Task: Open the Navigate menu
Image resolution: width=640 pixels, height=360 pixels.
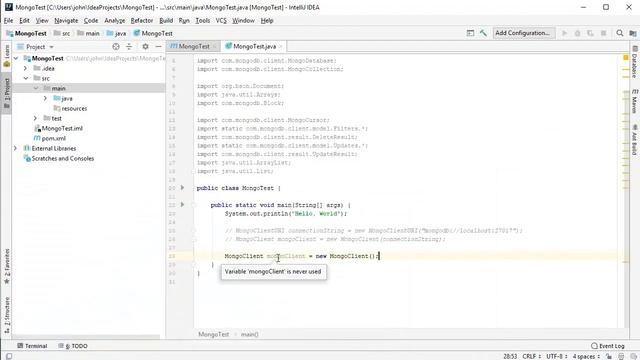Action: point(66,20)
